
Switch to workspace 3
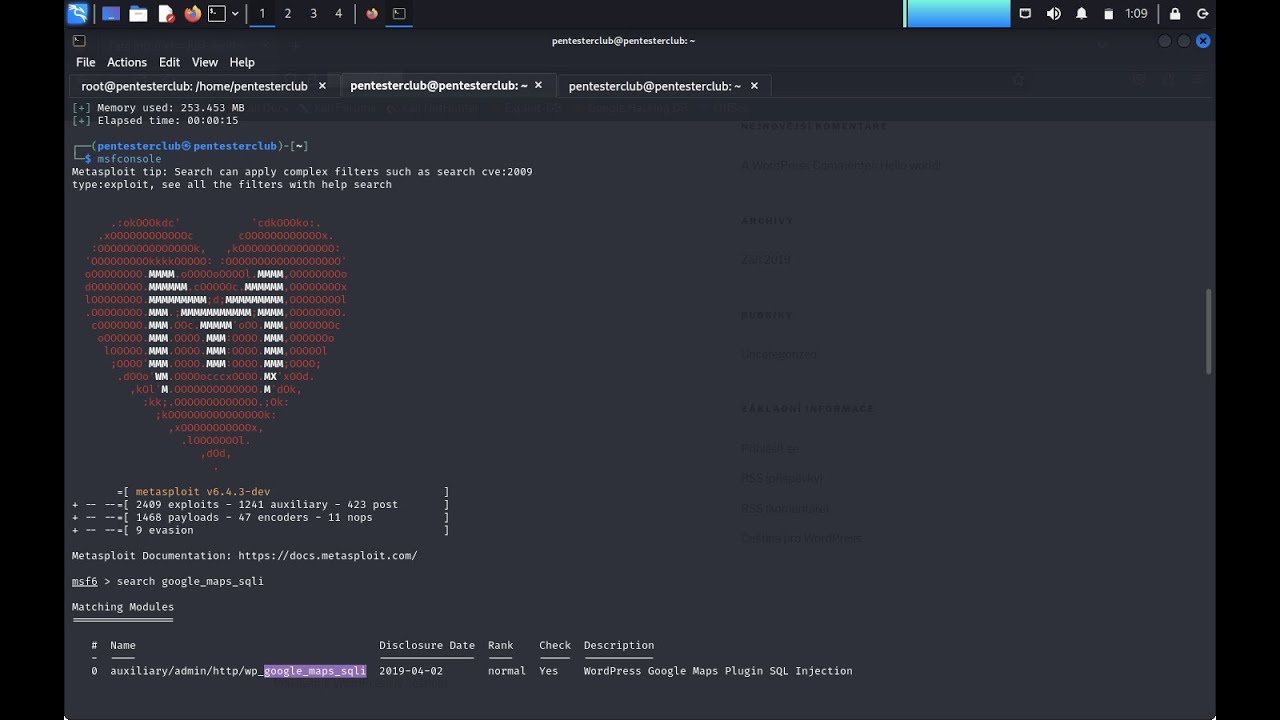(x=313, y=13)
